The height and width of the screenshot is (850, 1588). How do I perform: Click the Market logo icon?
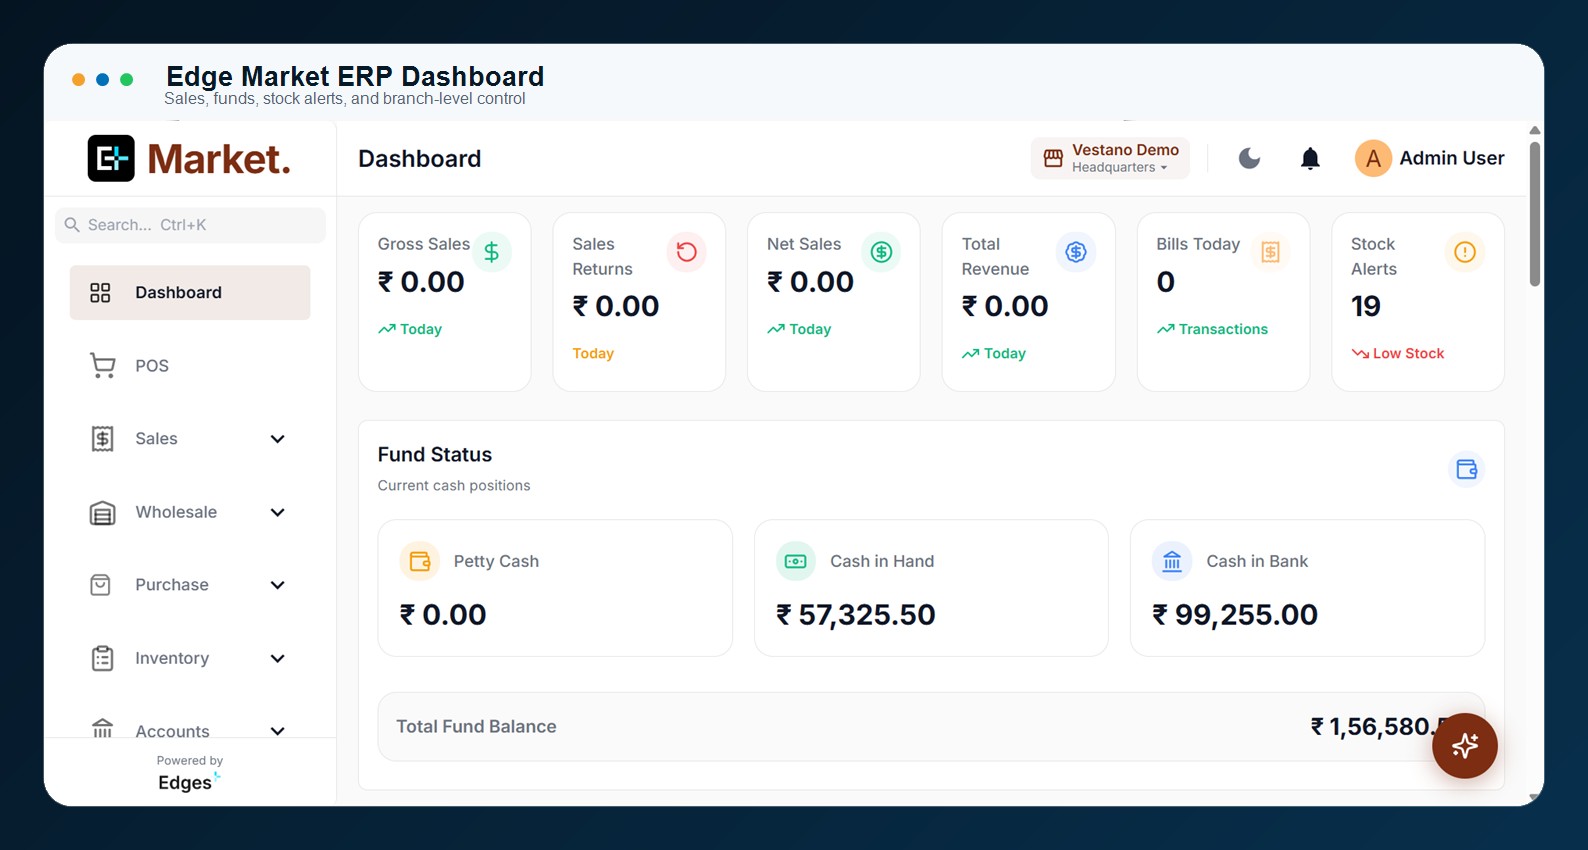pyautogui.click(x=111, y=158)
